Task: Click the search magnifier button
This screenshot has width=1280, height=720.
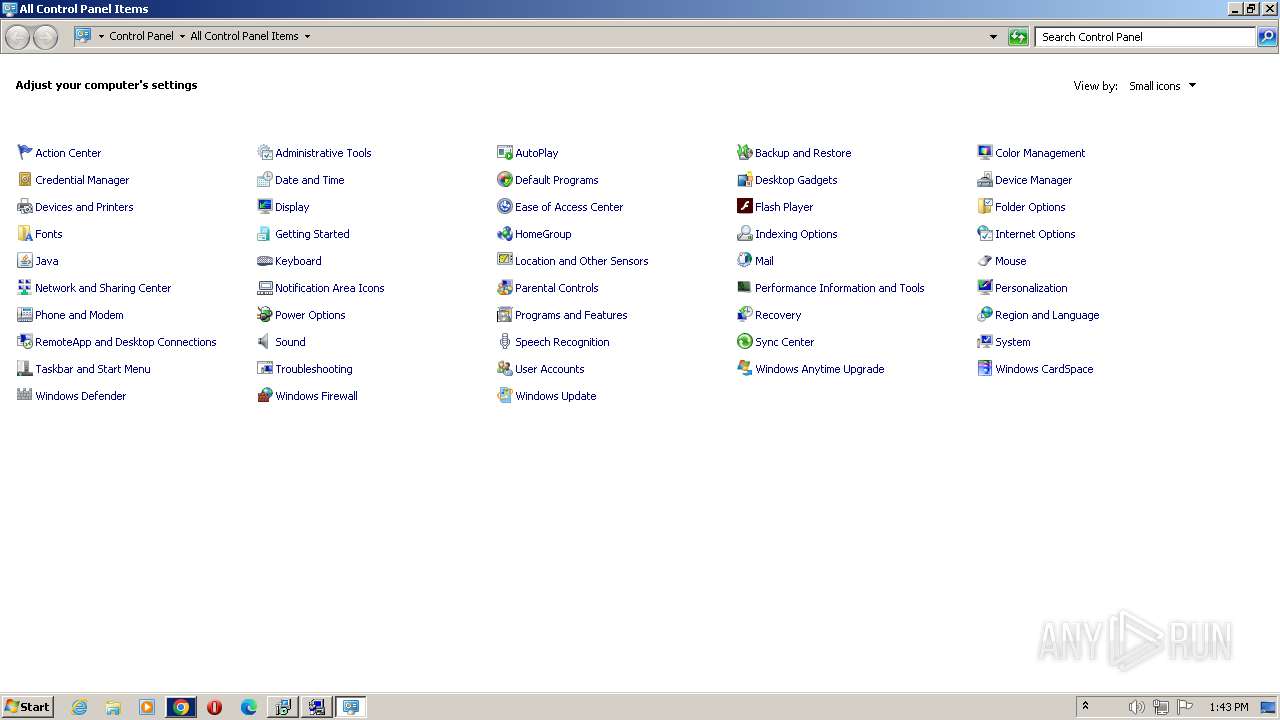Action: pyautogui.click(x=1267, y=37)
